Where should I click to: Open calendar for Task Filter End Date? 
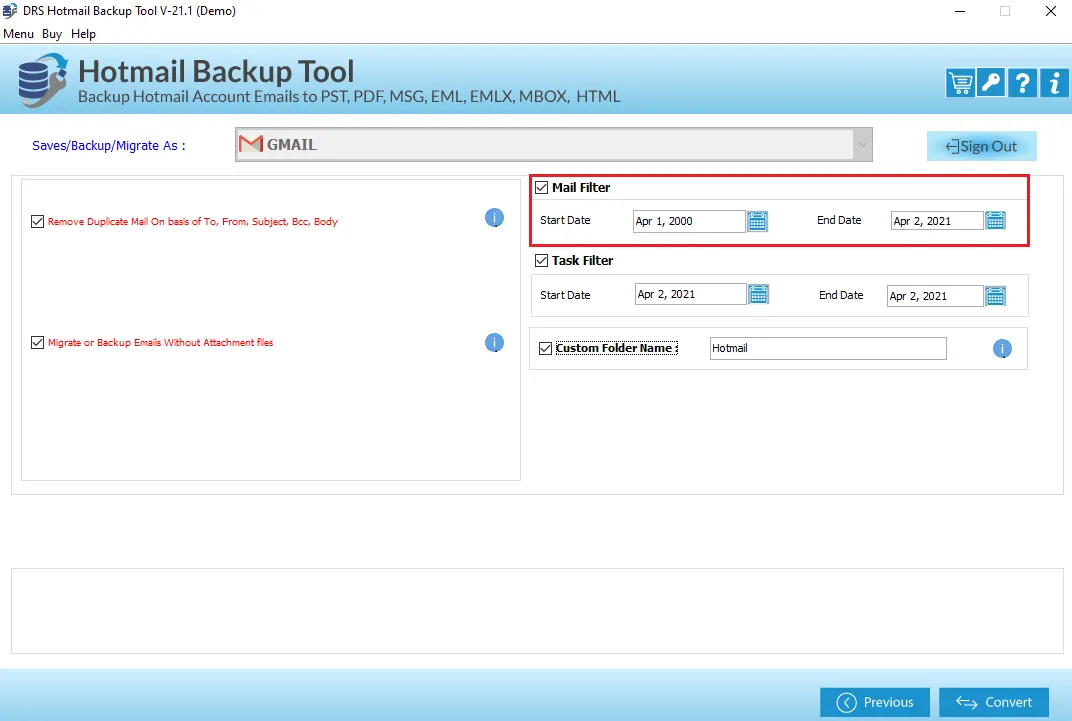pyautogui.click(x=995, y=296)
